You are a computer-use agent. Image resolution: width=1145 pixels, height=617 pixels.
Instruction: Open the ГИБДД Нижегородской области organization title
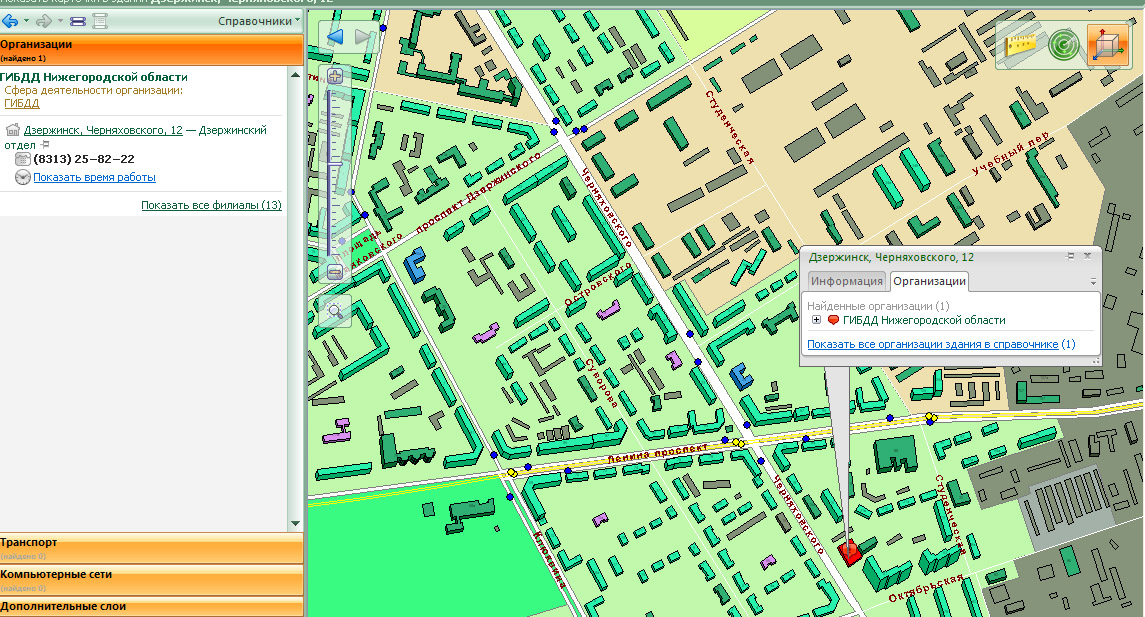(x=93, y=77)
